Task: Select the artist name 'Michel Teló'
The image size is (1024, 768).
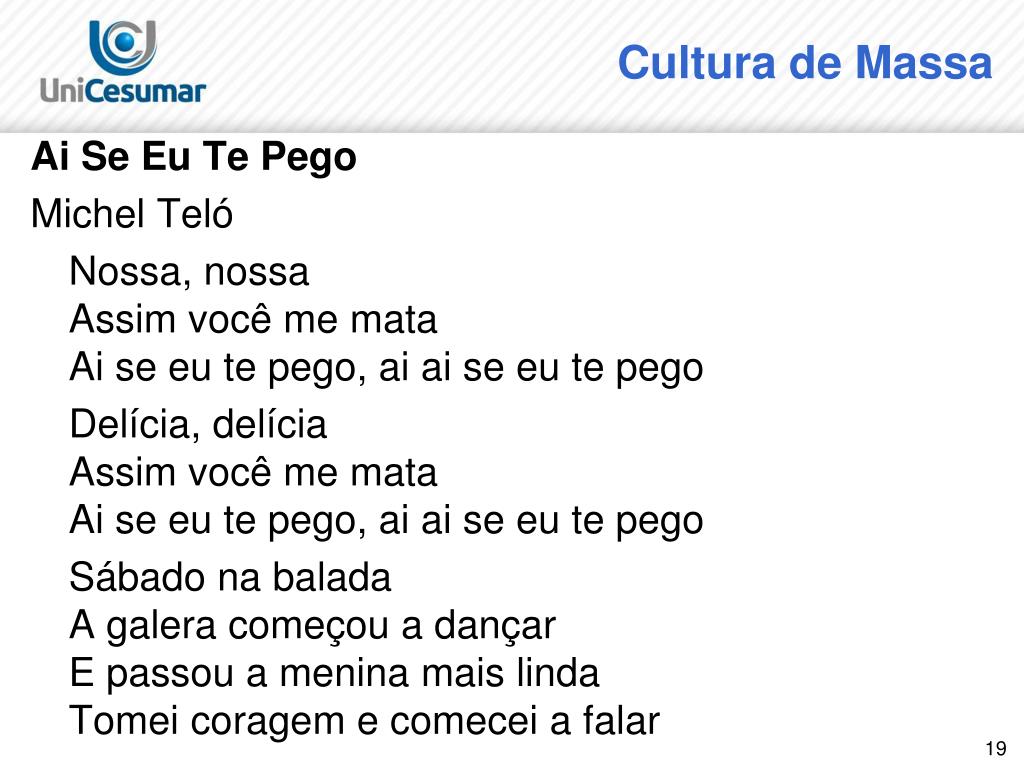Action: click(x=132, y=214)
